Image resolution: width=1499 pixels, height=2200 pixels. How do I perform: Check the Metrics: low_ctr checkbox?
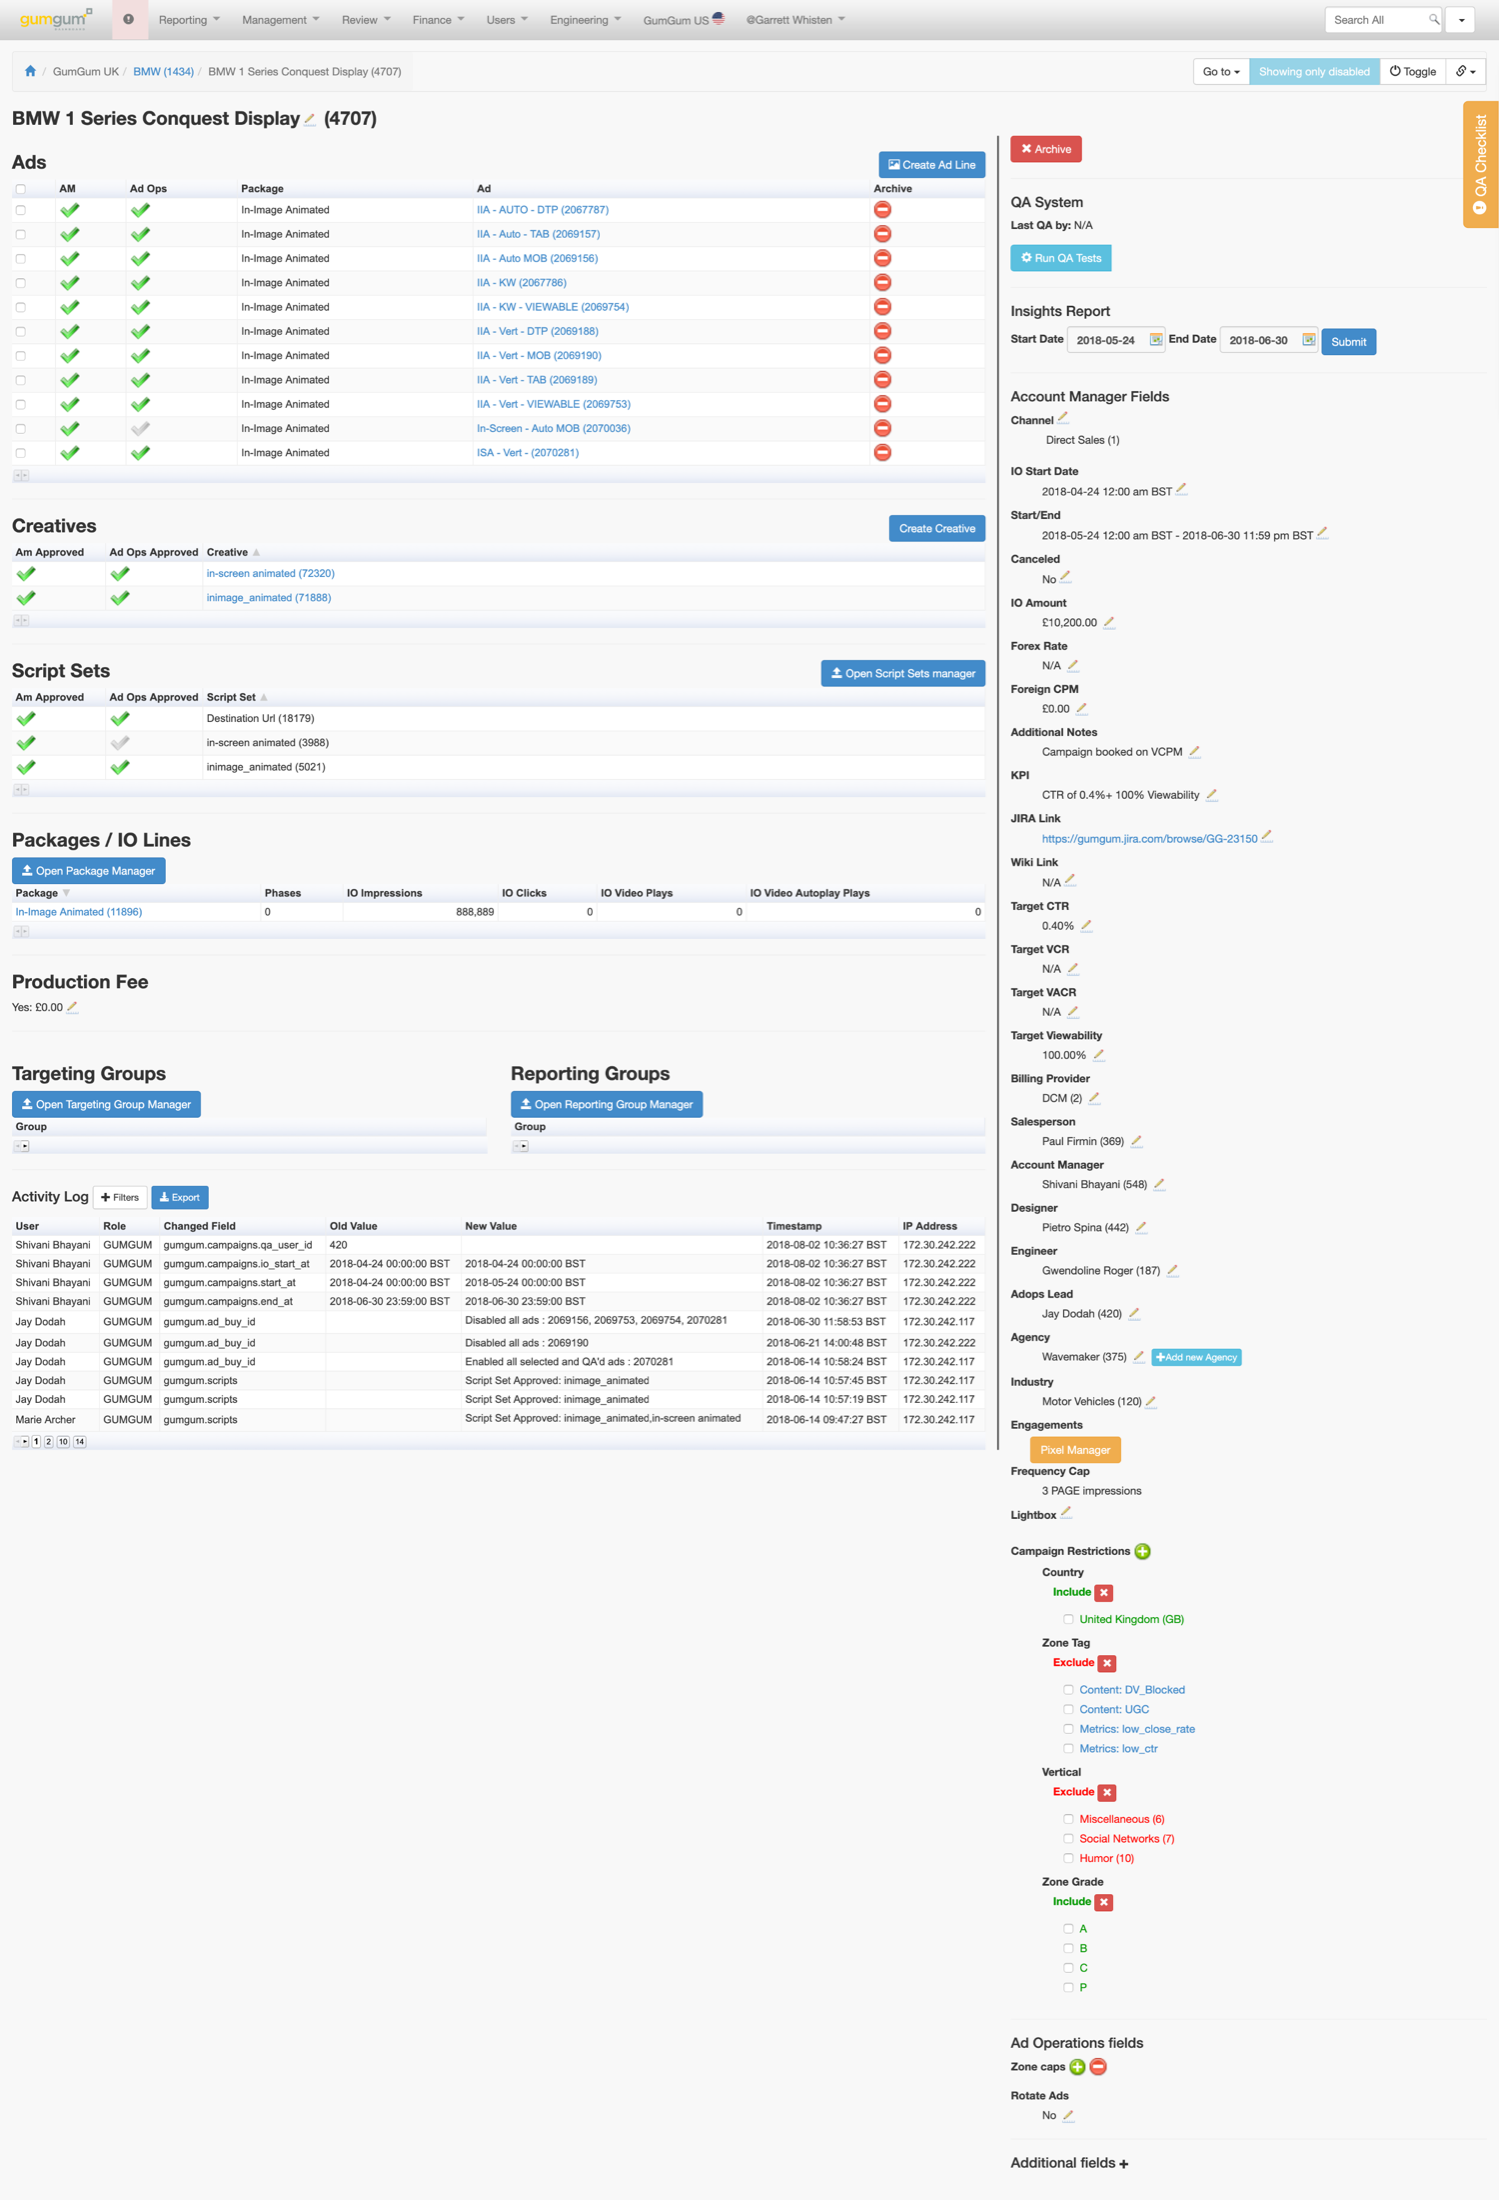click(1068, 1749)
